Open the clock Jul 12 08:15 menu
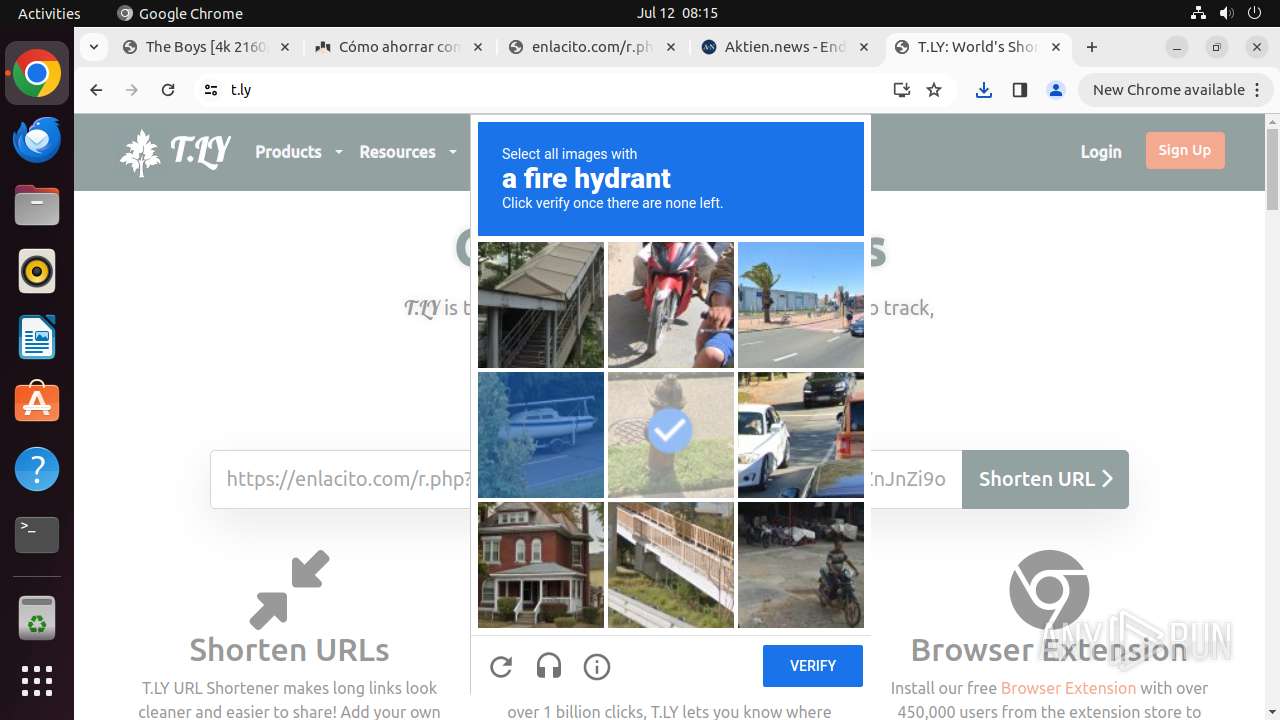 [677, 13]
